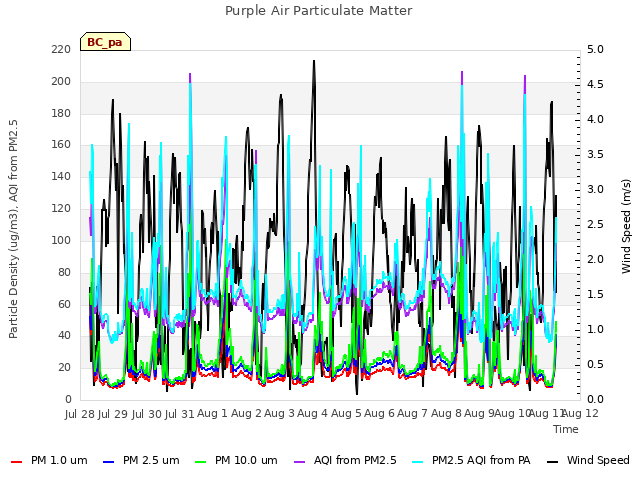Click the cyan PM2.5 AQI from PA swatch
This screenshot has width=640, height=480.
click(x=418, y=462)
